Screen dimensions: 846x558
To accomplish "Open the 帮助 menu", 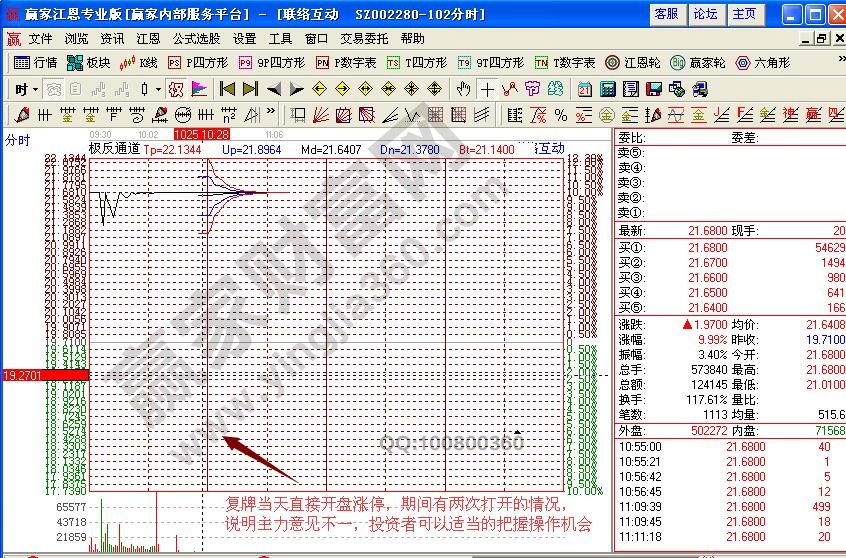I will (x=413, y=39).
